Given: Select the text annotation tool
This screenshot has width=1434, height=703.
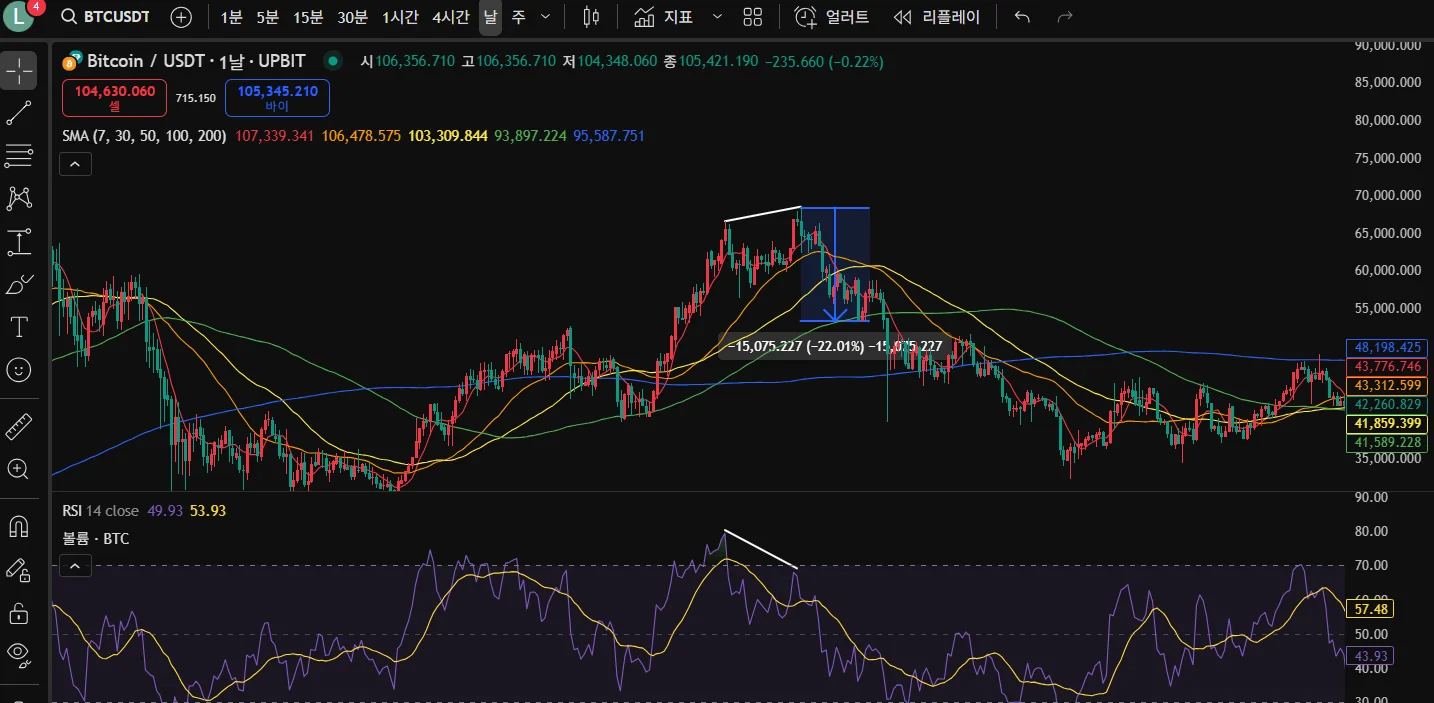Looking at the screenshot, I should pyautogui.click(x=19, y=327).
